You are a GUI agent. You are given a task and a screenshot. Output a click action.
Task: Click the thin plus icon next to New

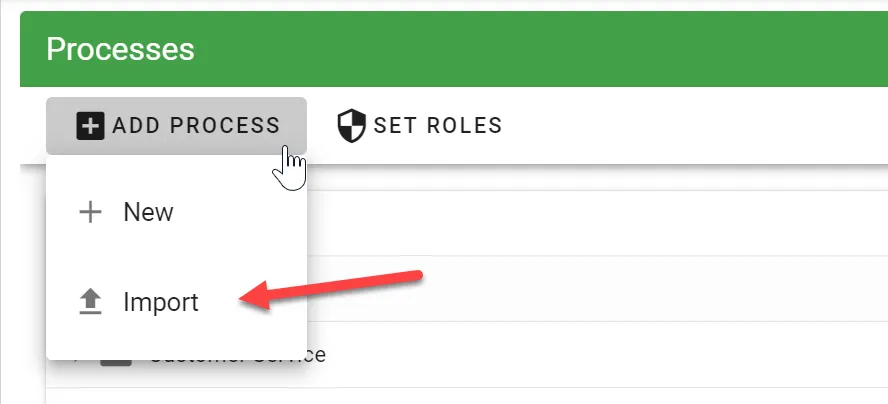click(90, 212)
